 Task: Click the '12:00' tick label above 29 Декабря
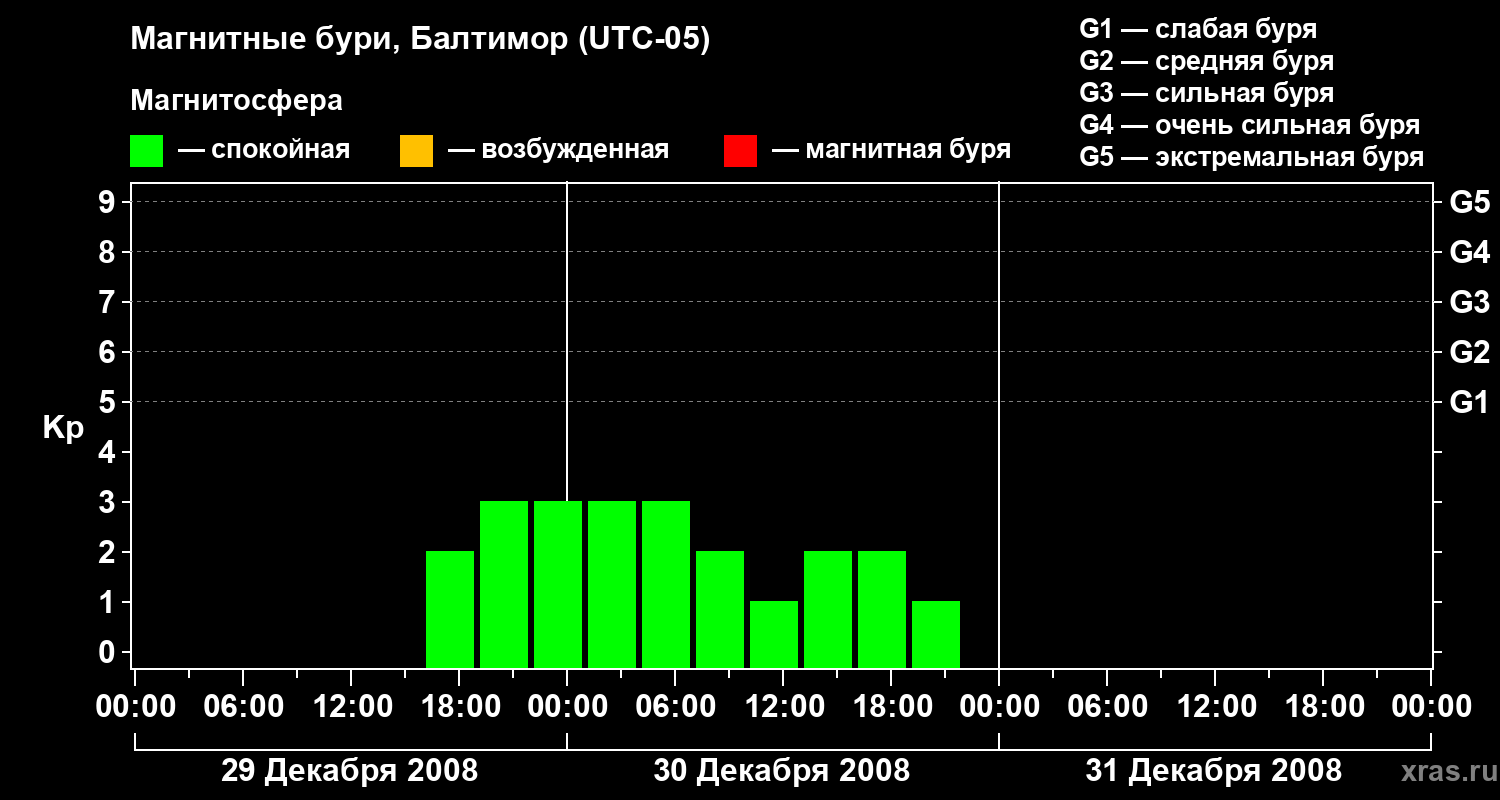coord(352,707)
